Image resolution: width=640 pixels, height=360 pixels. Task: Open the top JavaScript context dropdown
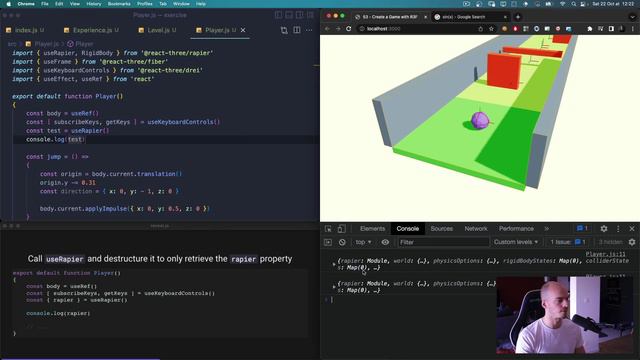coord(363,242)
